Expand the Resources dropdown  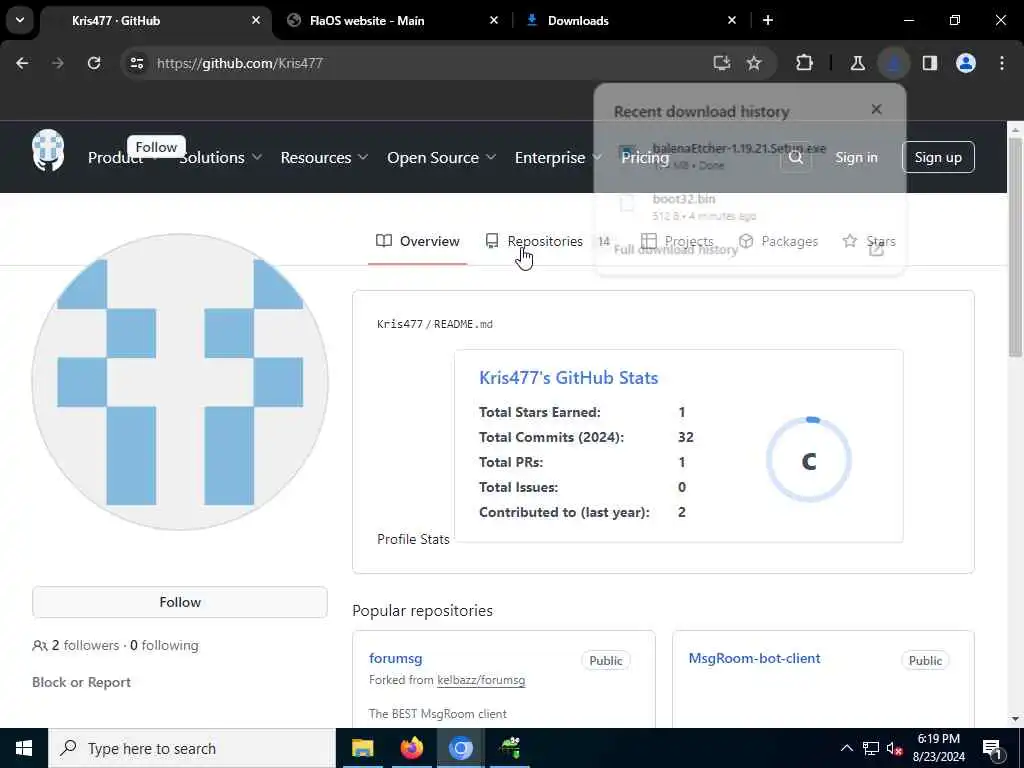point(325,157)
